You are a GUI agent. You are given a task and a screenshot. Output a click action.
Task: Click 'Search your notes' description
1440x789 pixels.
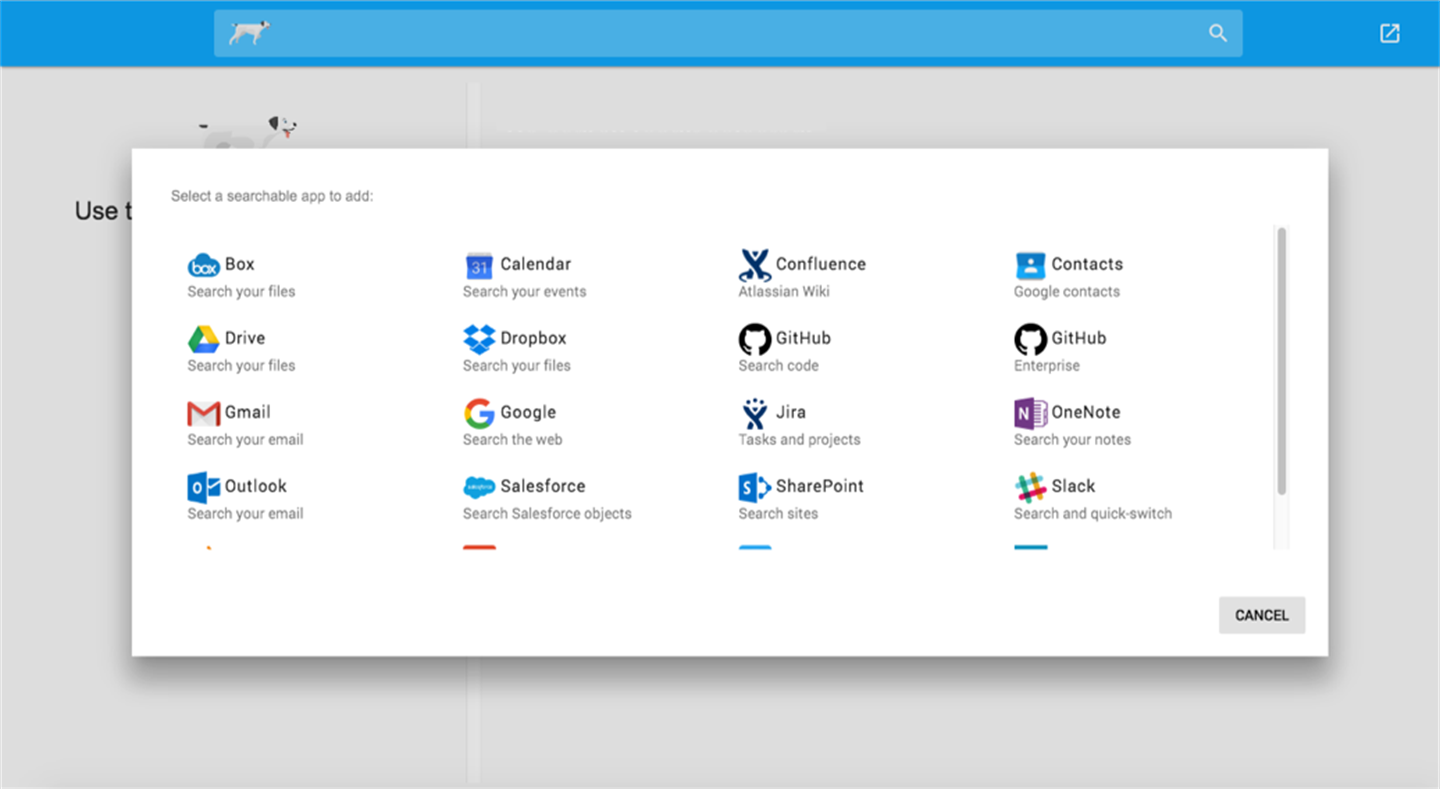[x=1072, y=439]
